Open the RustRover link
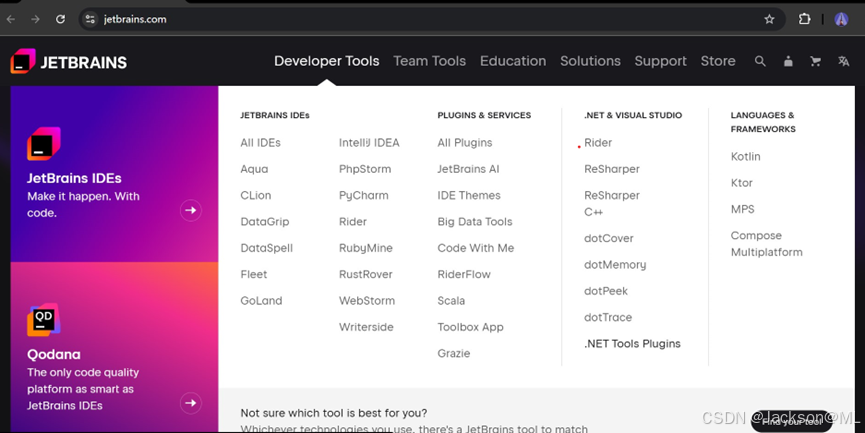Screen dimensions: 865x433 [x=366, y=274]
